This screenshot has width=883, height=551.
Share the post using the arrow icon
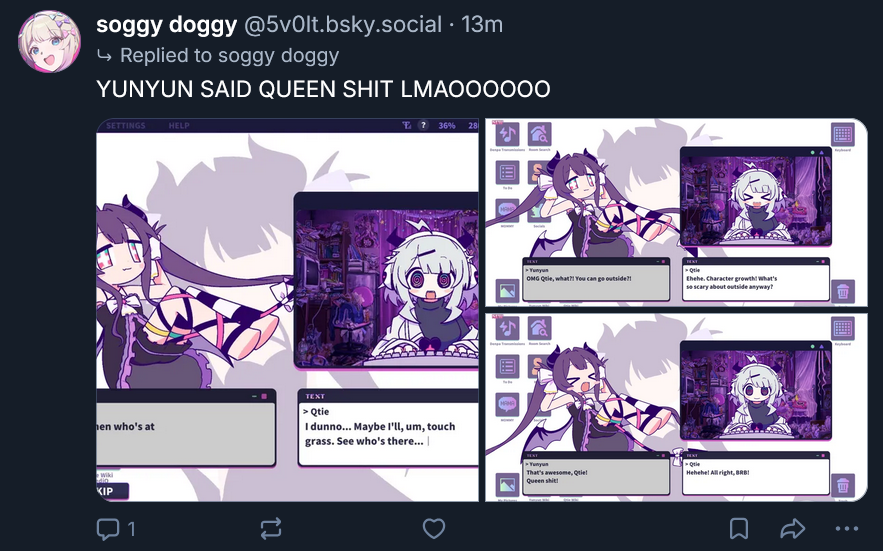[792, 528]
